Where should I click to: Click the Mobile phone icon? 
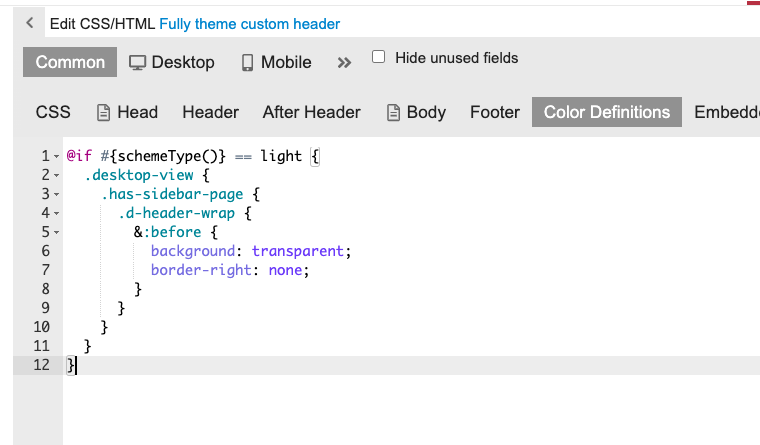(x=247, y=63)
